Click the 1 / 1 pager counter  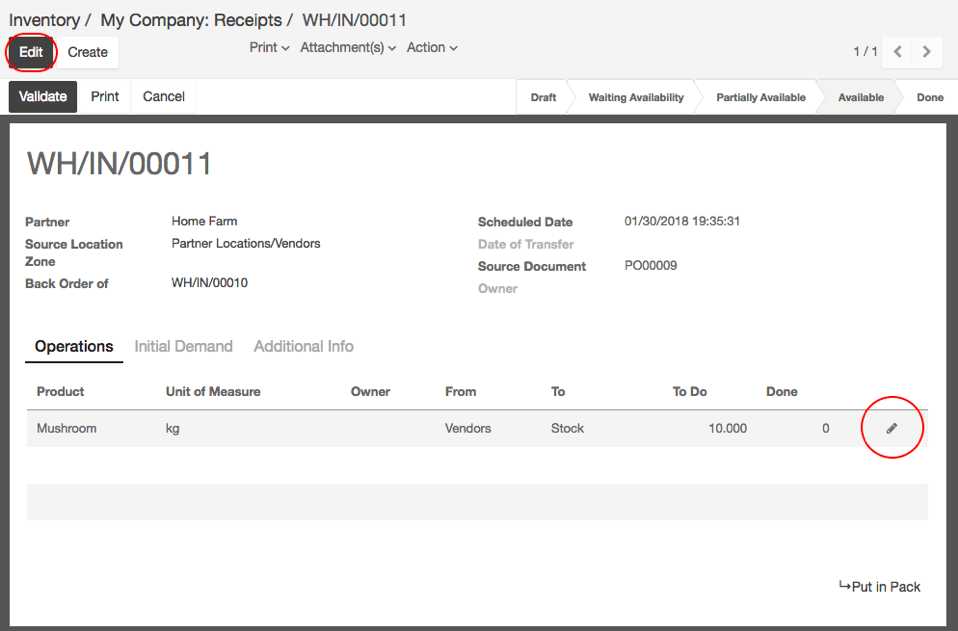point(865,52)
